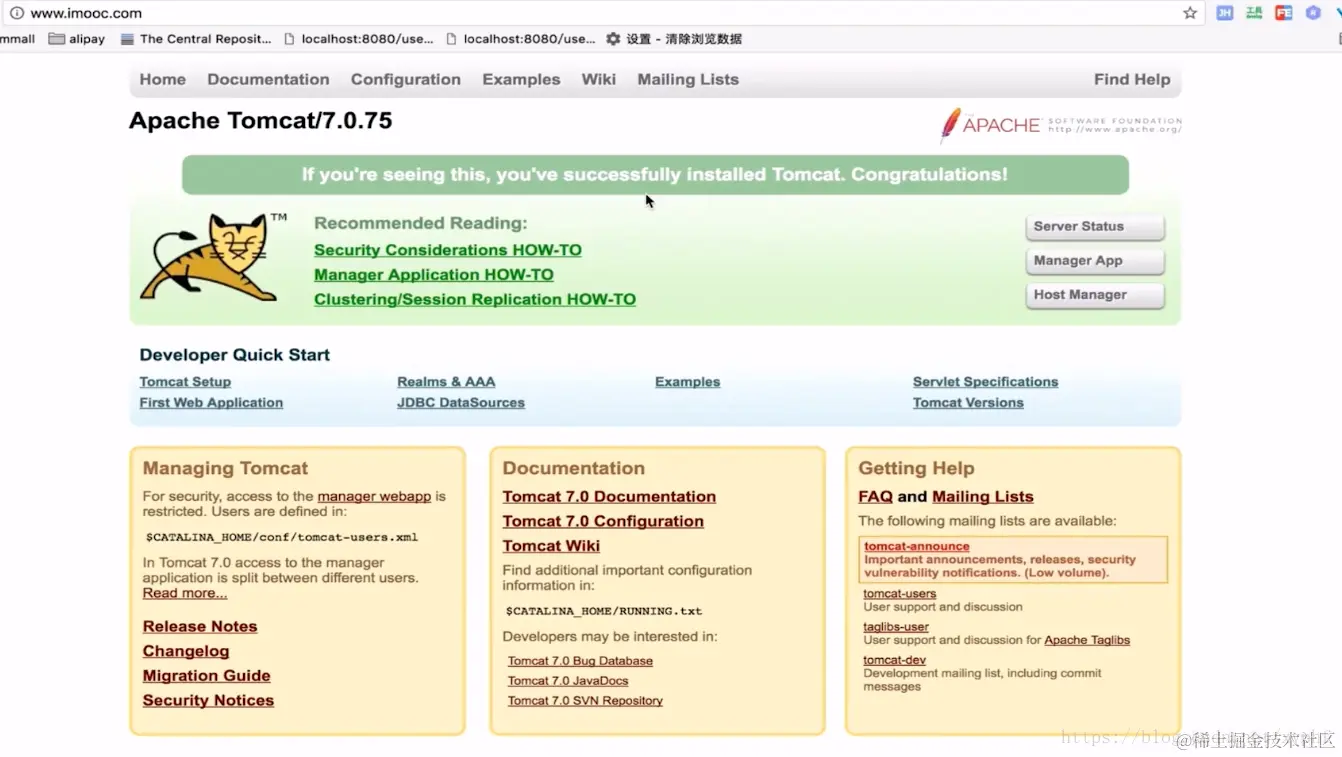The width and height of the screenshot is (1342, 757).
Task: Click the successfully installed Tomcat congratulations banner
Action: pos(655,175)
